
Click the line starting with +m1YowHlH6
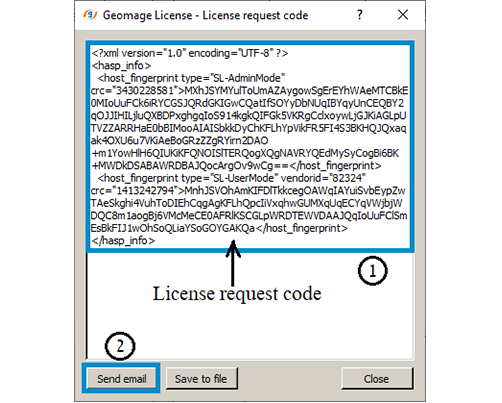(245, 153)
